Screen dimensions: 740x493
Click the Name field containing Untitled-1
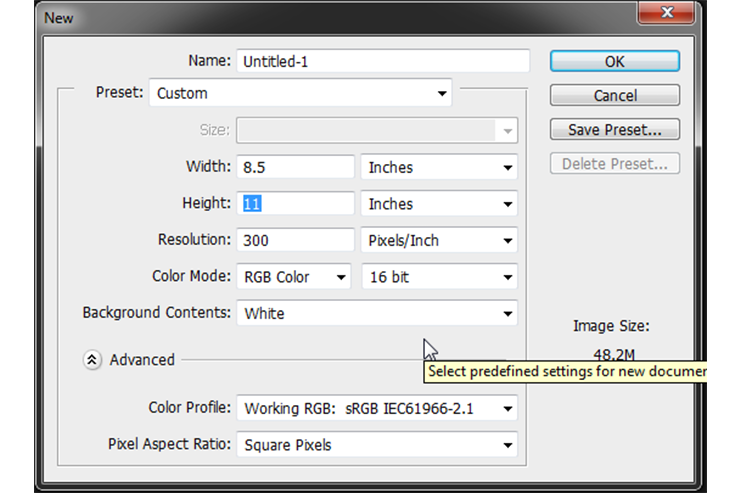(x=383, y=61)
